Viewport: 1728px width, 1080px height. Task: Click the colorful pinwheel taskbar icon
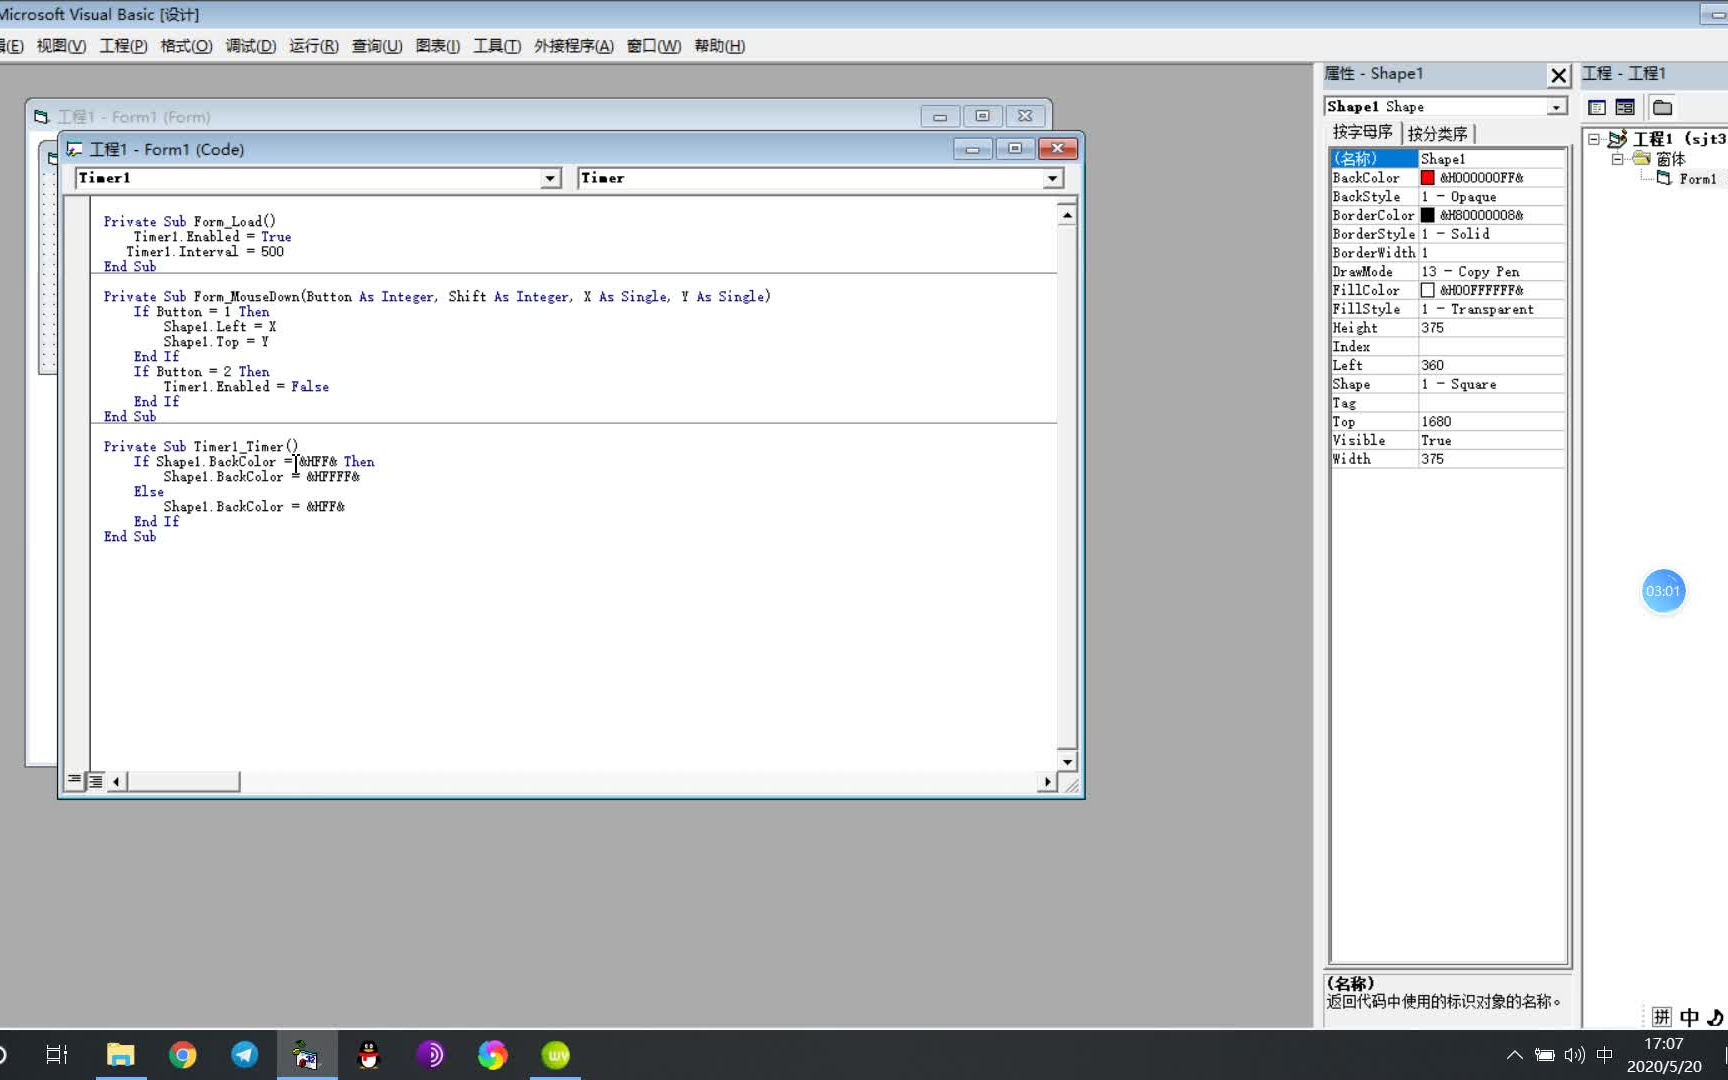492,1054
